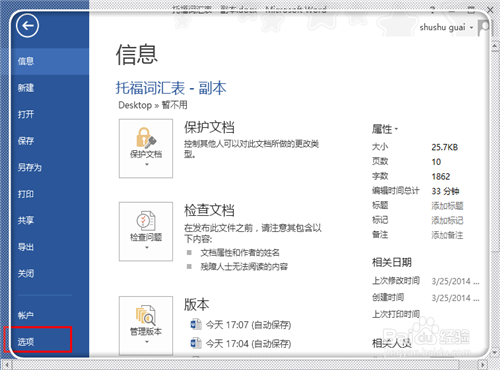The height and width of the screenshot is (370, 500).
Task: Click the 33 分钟 editing time value
Action: [x=445, y=191]
